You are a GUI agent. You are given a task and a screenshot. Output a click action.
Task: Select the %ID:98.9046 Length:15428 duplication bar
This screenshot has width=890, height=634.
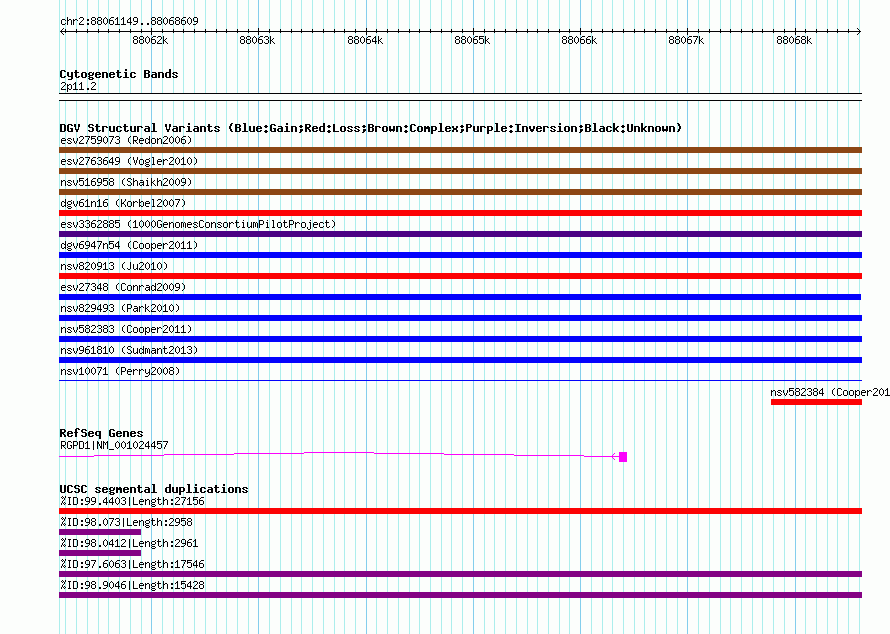click(460, 595)
